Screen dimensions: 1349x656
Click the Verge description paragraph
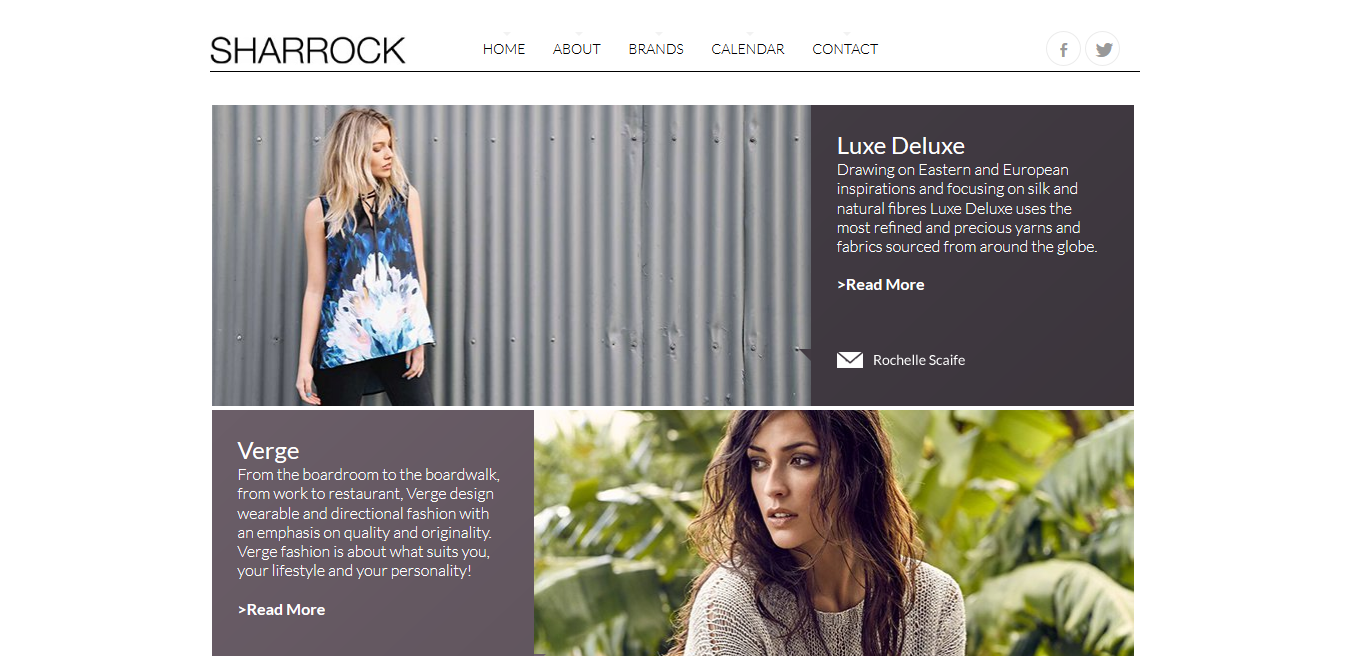pos(369,523)
